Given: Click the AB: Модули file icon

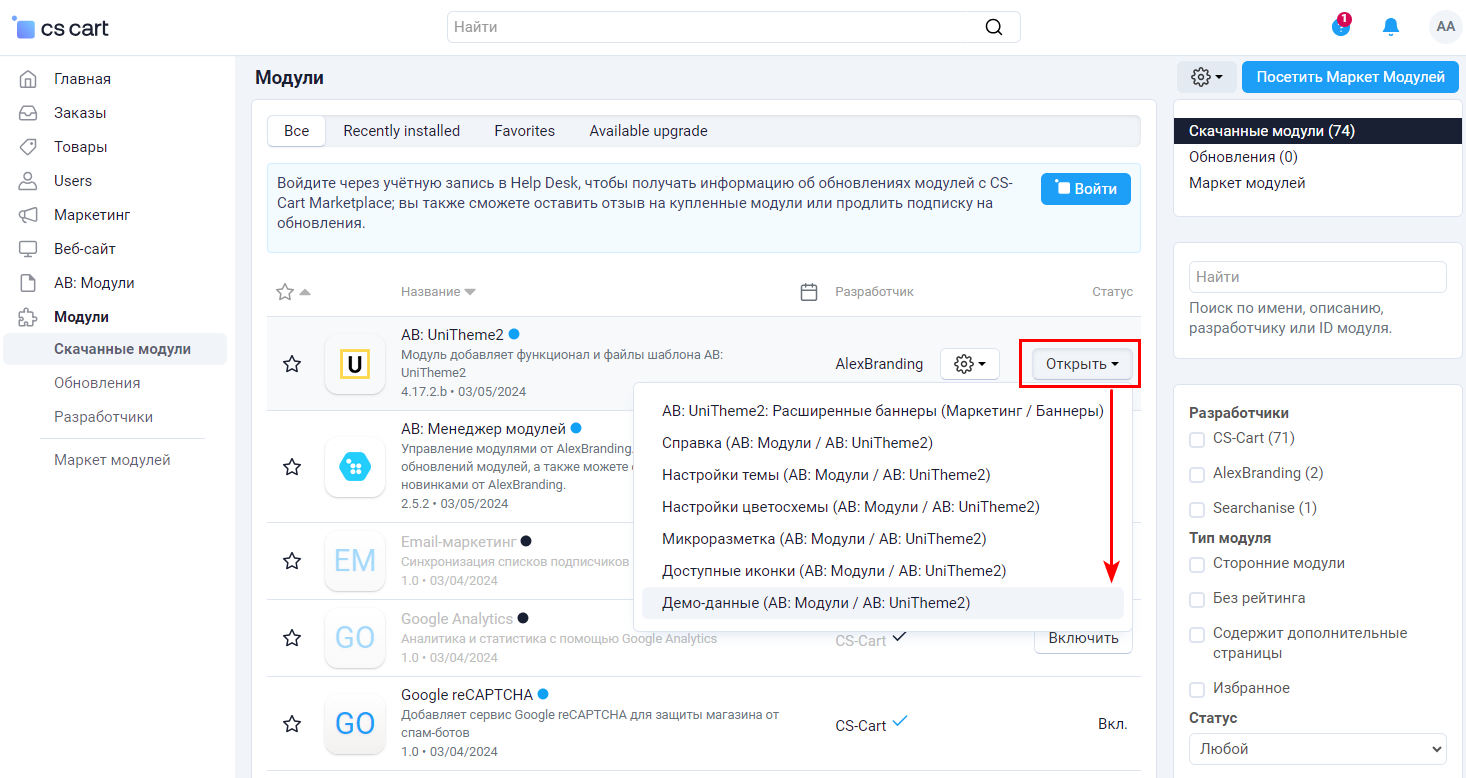Looking at the screenshot, I should (29, 283).
